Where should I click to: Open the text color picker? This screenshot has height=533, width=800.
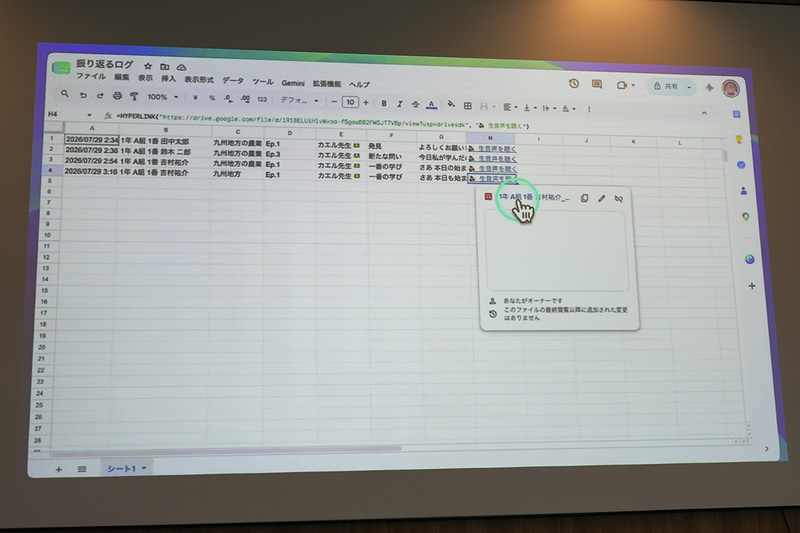tap(432, 105)
